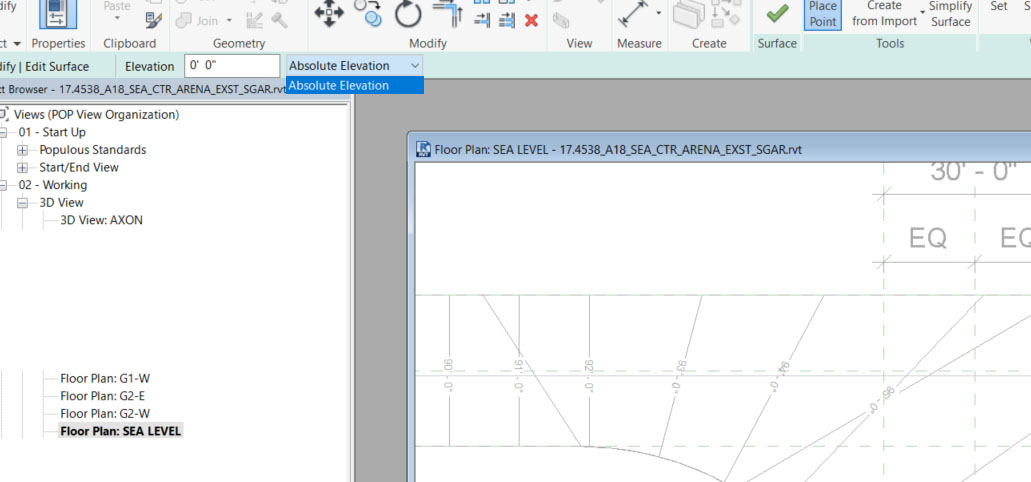Image resolution: width=1031 pixels, height=482 pixels.
Task: Select Floor Plan: G1-W
Action: pyautogui.click(x=105, y=379)
